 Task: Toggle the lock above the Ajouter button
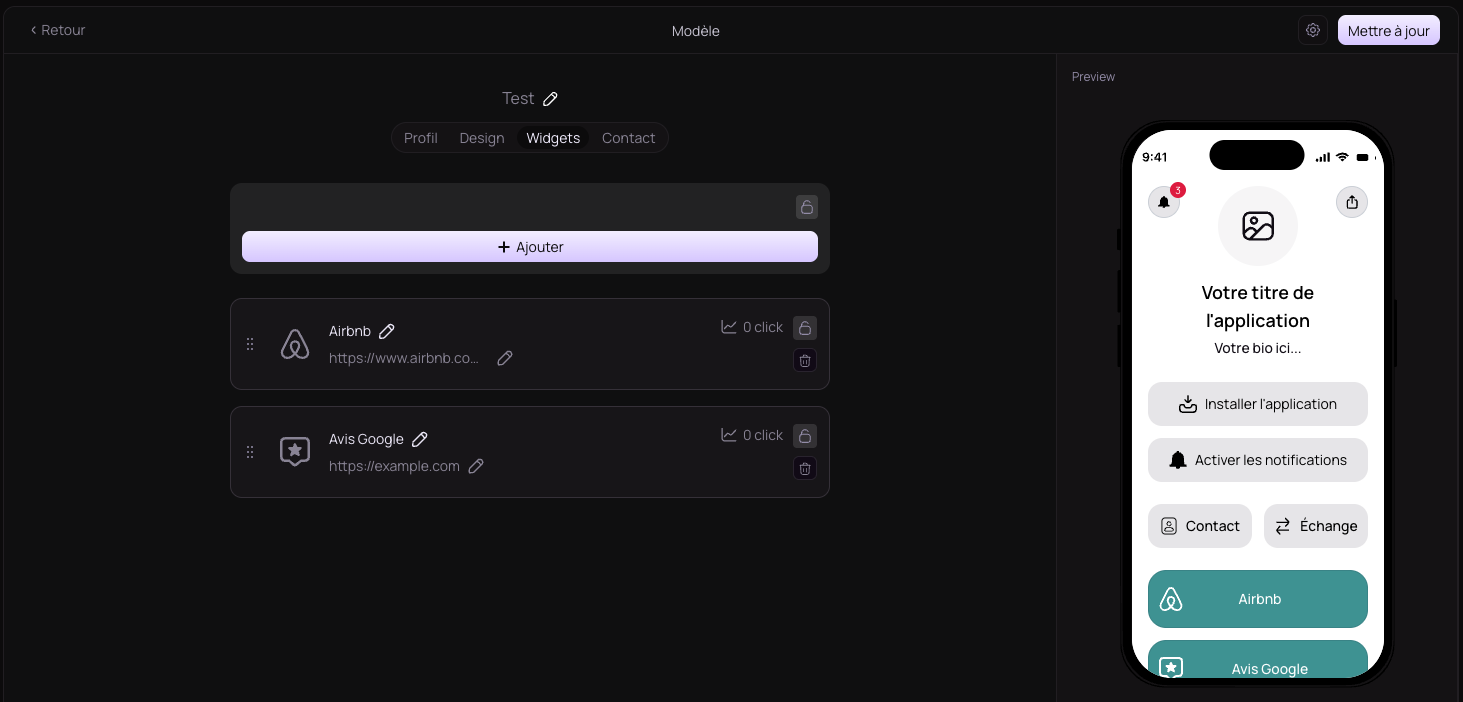(x=806, y=207)
